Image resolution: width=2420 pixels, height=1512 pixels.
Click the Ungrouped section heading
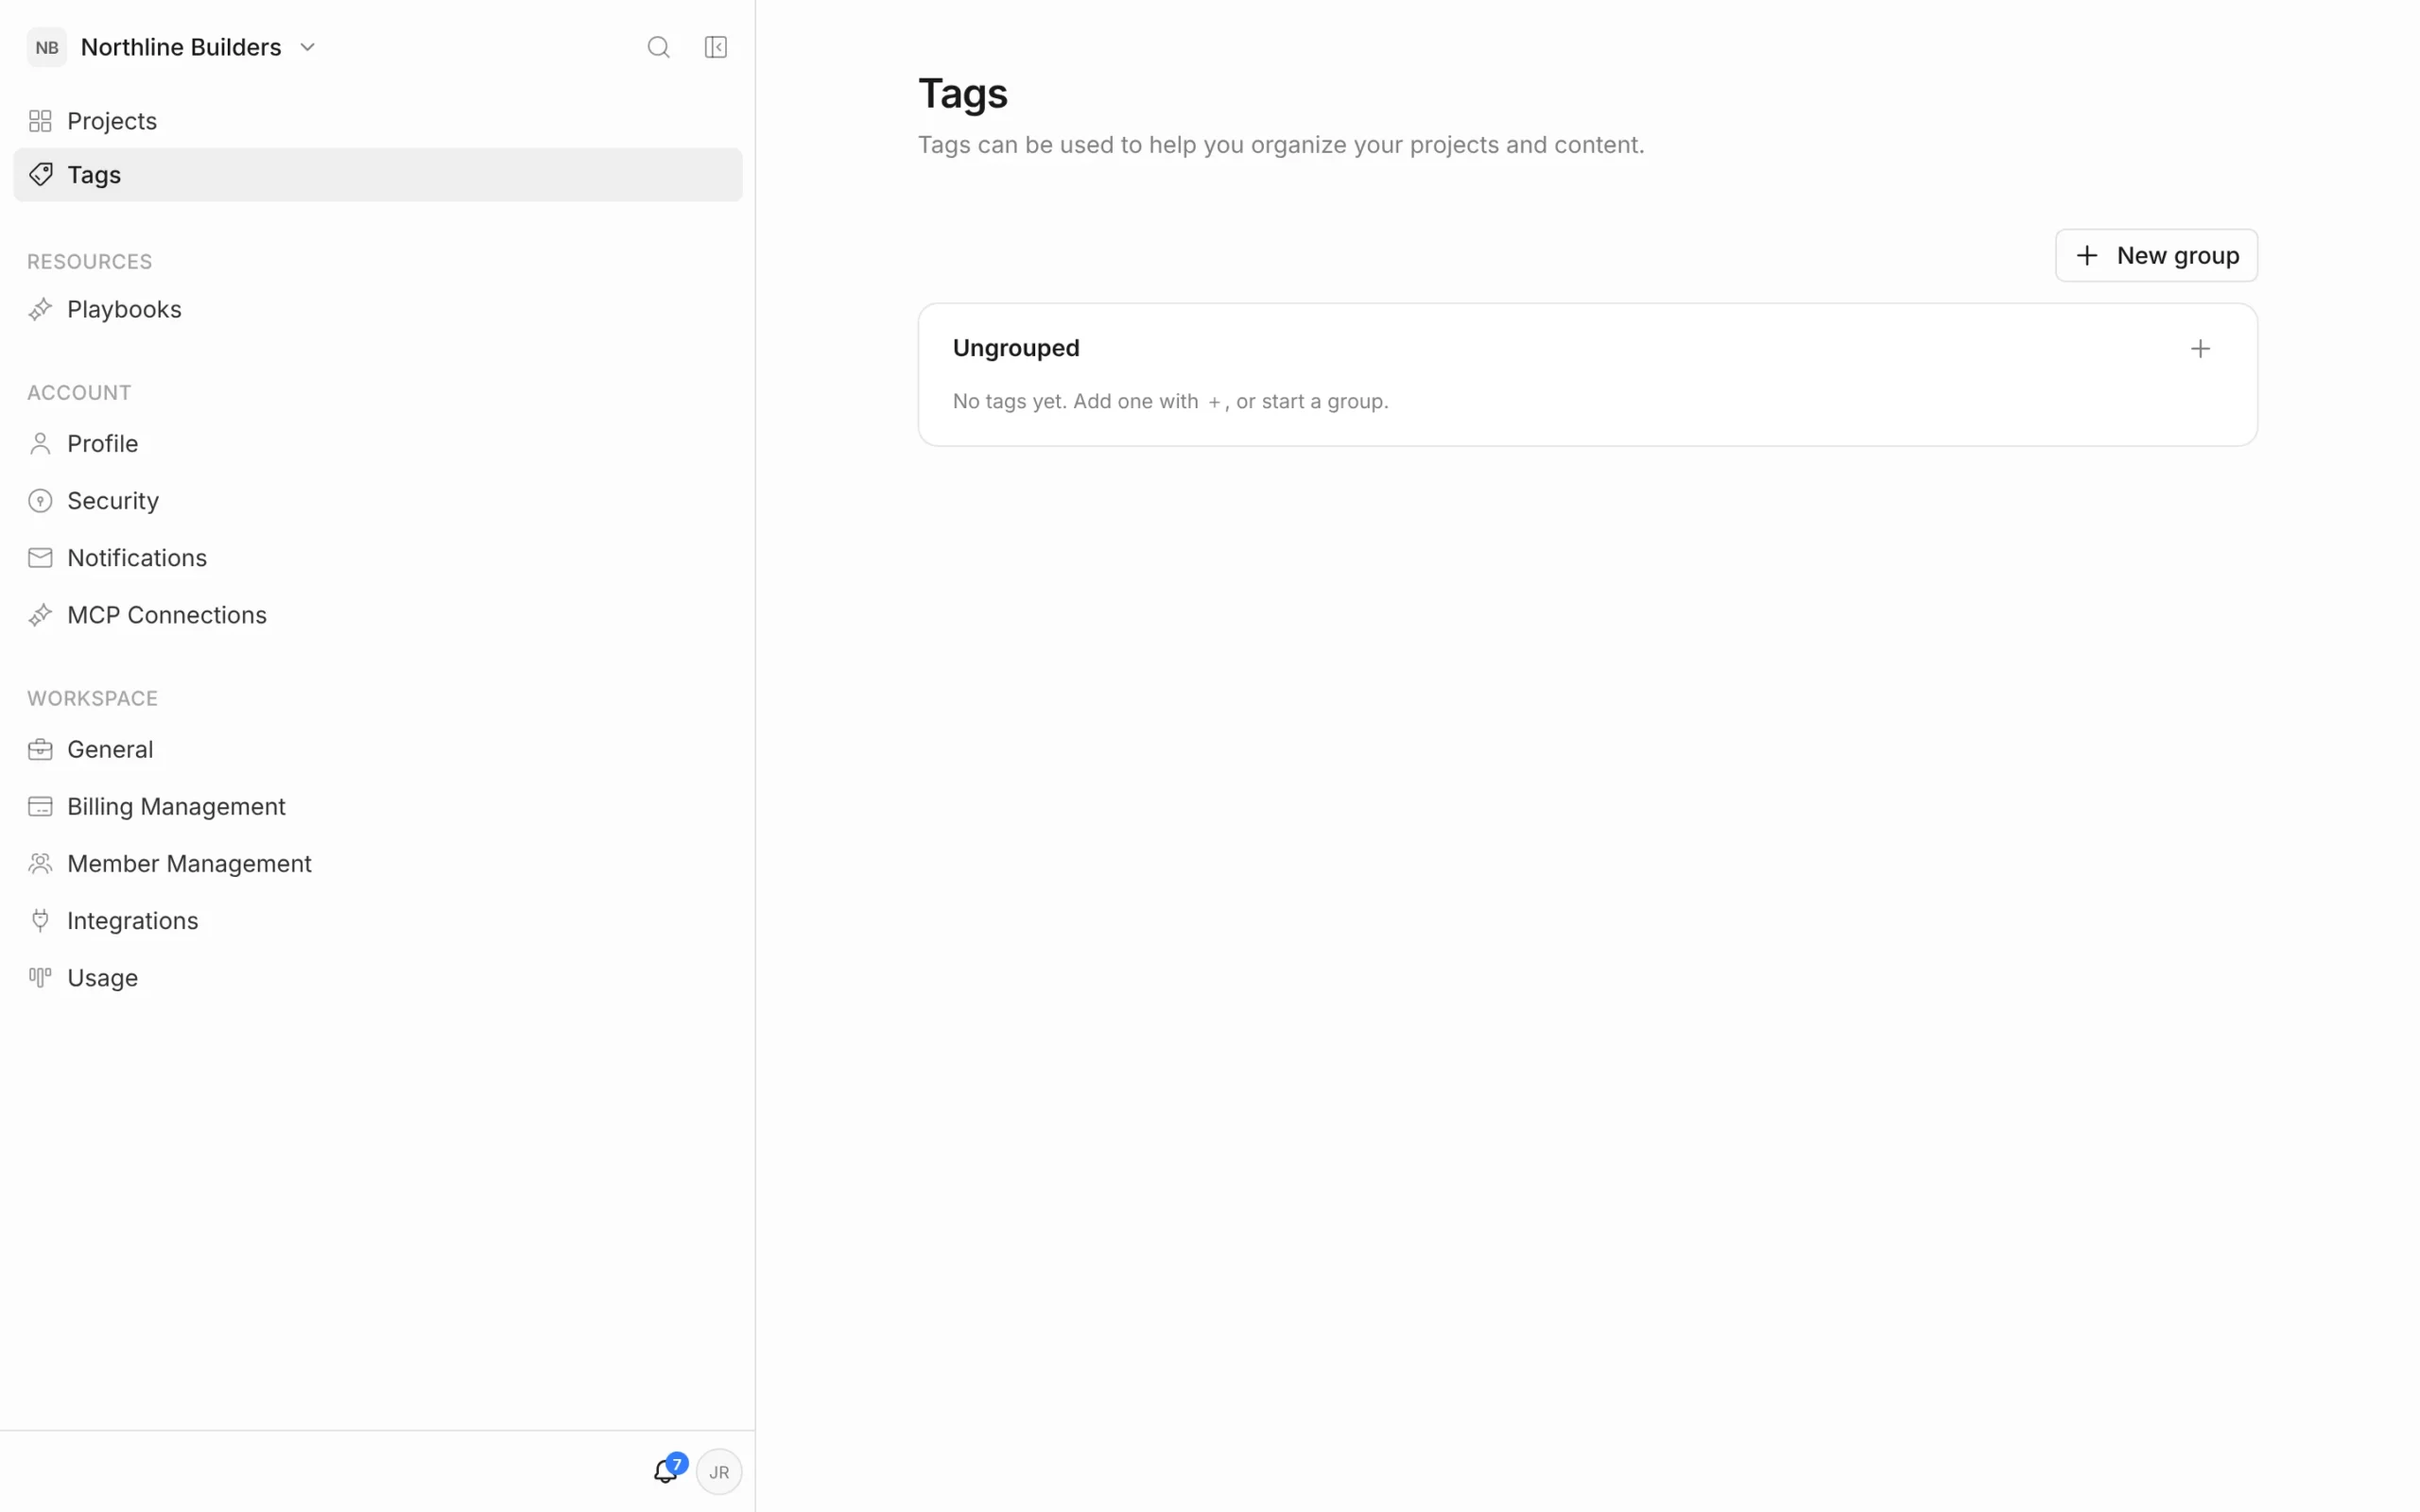(1016, 348)
